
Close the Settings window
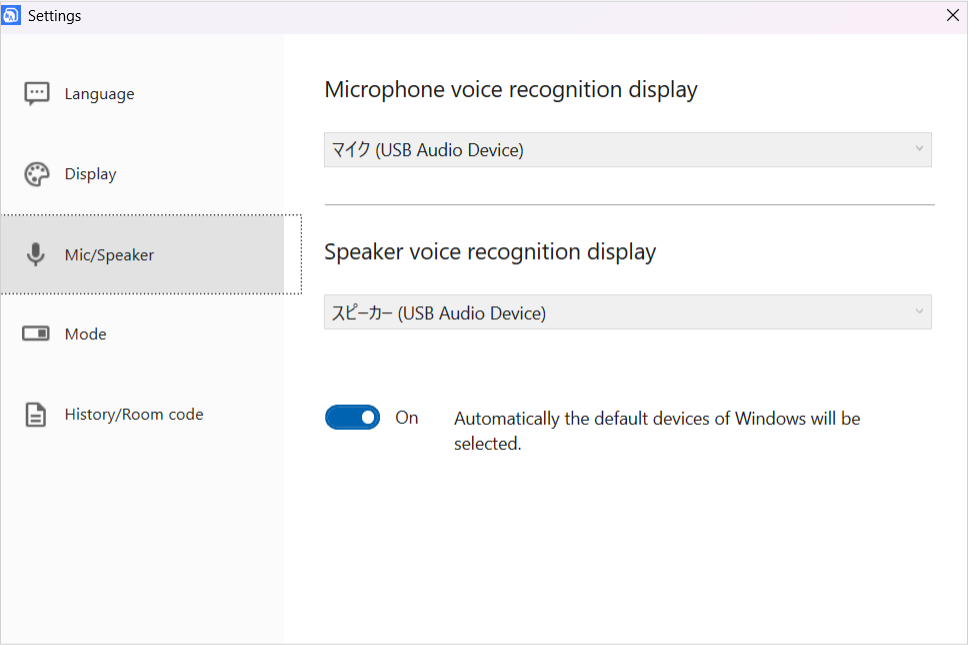[953, 15]
